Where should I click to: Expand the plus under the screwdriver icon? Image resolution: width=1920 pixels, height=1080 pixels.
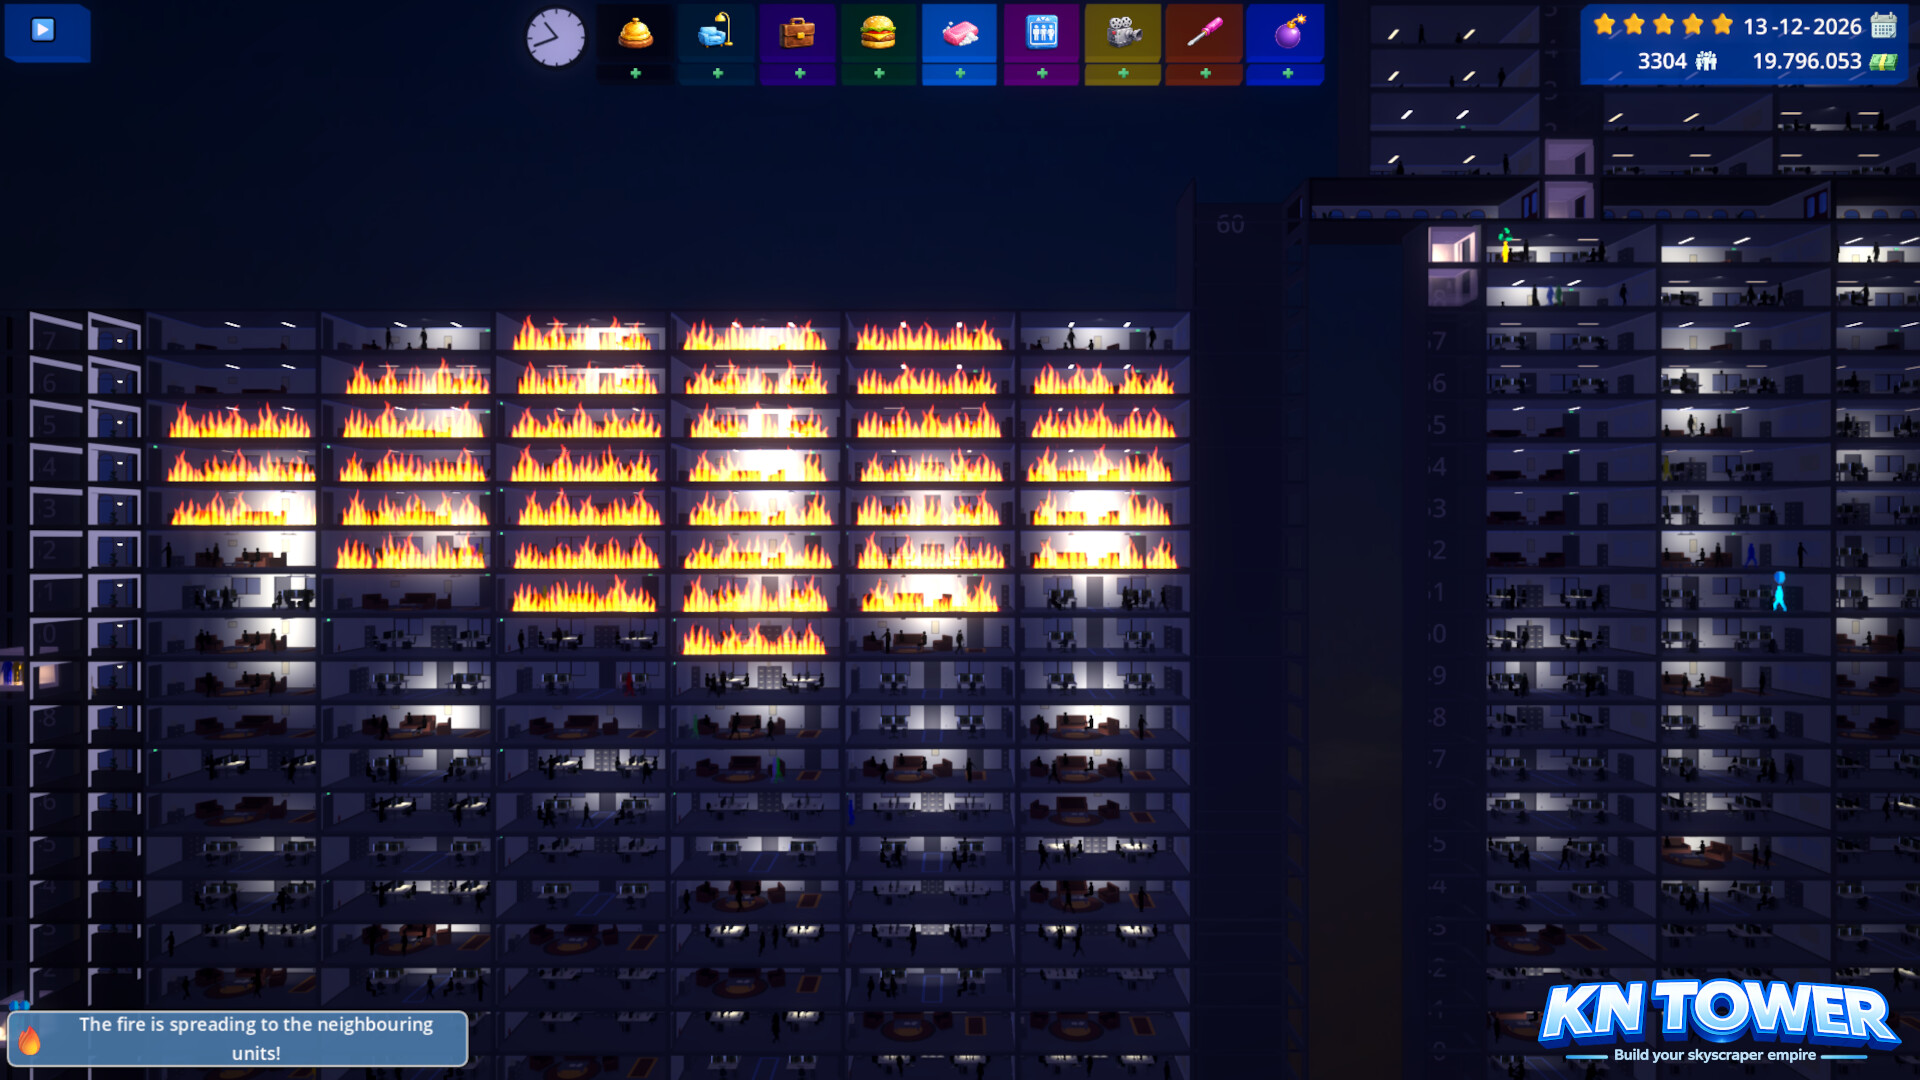pos(1205,74)
